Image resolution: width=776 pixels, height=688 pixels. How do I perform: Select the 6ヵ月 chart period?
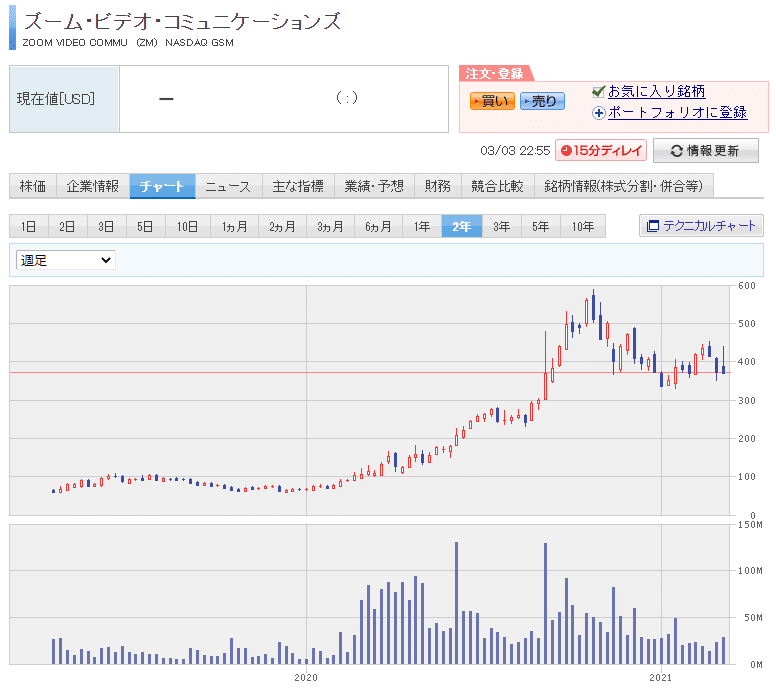tap(378, 226)
